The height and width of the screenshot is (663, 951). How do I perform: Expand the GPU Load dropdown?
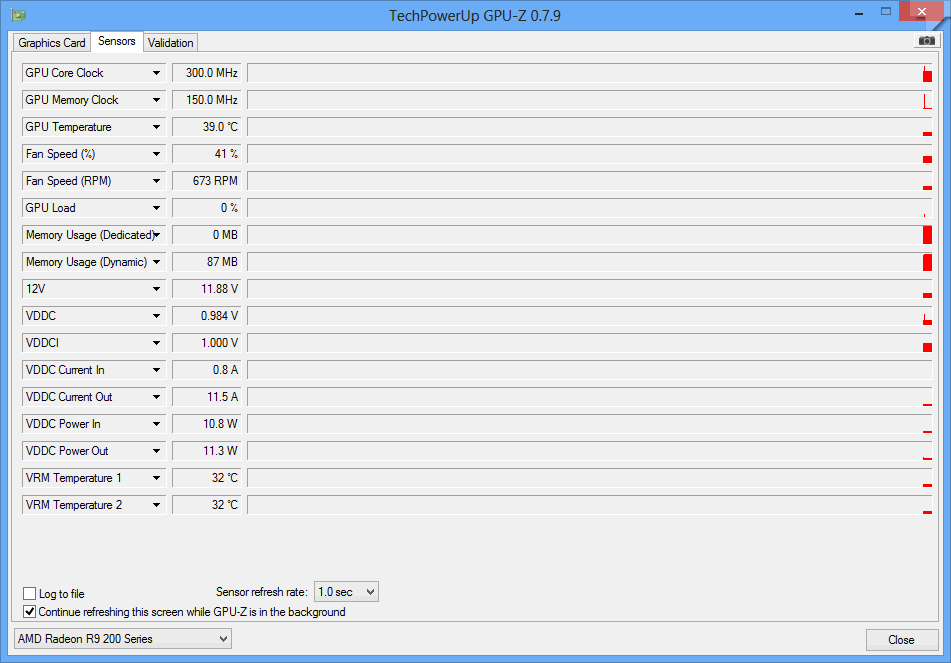point(94,207)
